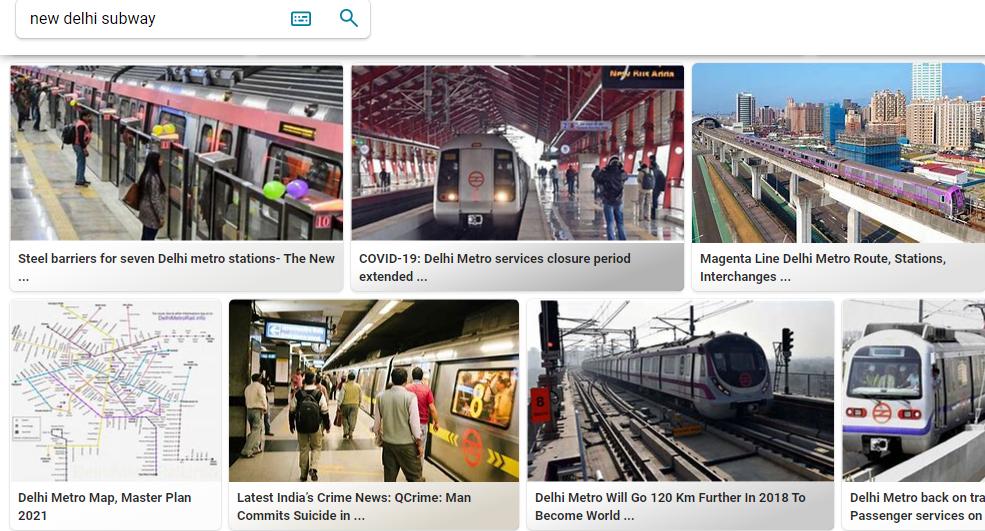
Task: Click 'Delhi Metro back on tra...' caption
Action: (x=917, y=506)
